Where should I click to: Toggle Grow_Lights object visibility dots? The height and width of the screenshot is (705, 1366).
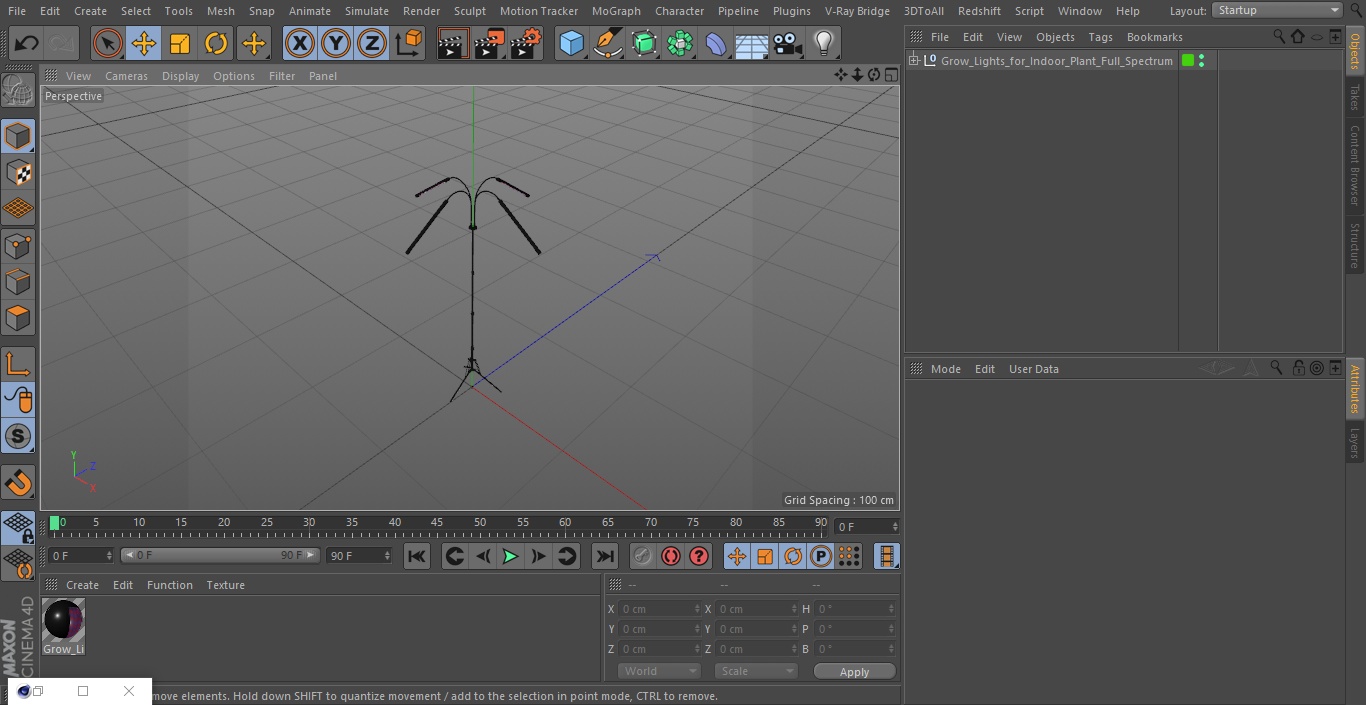point(1201,61)
